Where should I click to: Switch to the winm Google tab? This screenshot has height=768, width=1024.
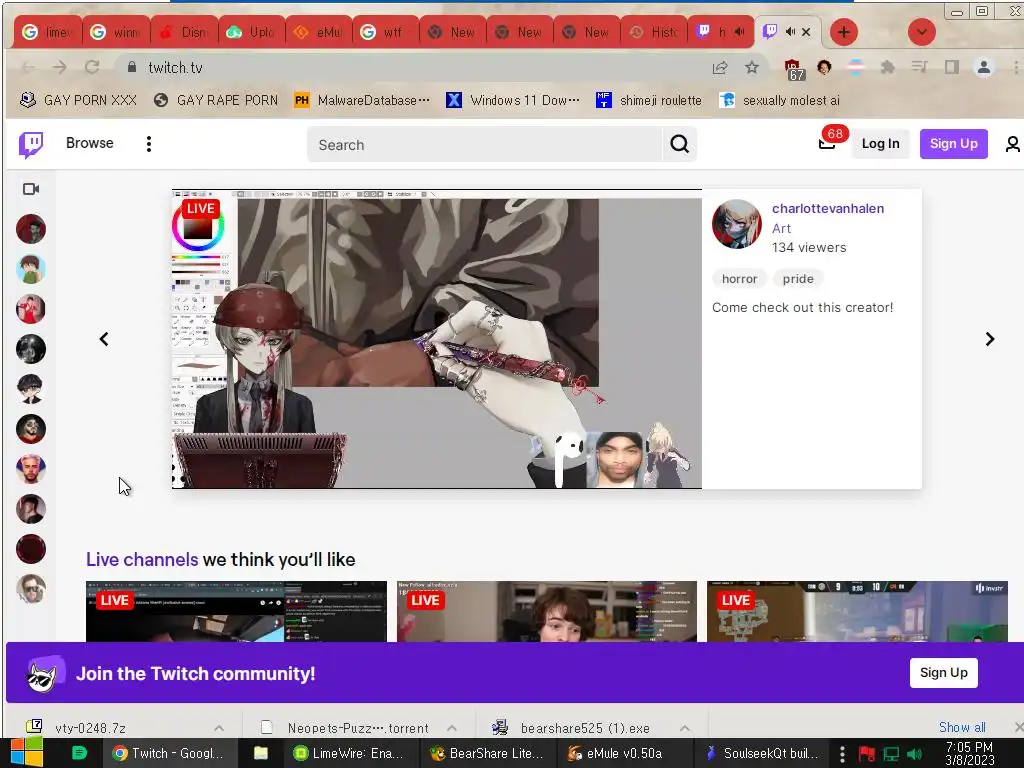(x=117, y=32)
